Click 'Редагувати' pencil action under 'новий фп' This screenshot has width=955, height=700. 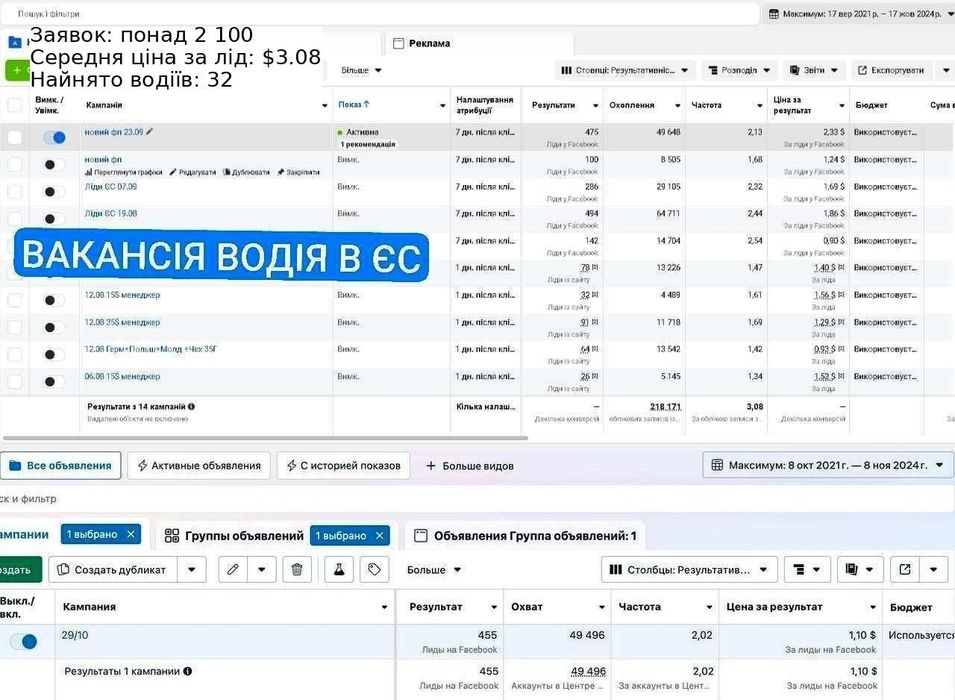pos(192,172)
